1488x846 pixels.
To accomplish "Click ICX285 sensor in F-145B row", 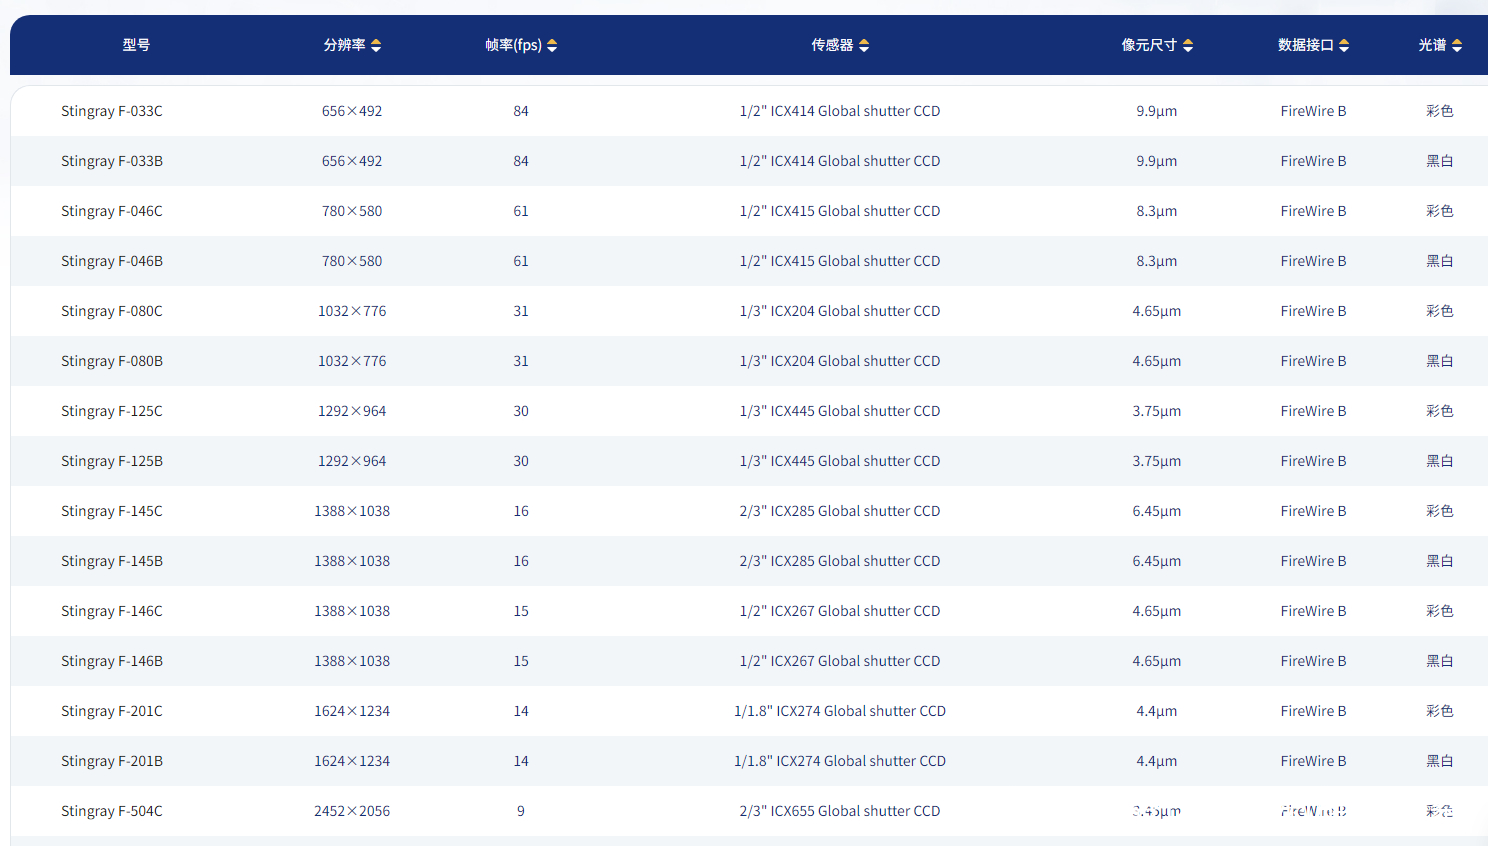I will pyautogui.click(x=840, y=561).
